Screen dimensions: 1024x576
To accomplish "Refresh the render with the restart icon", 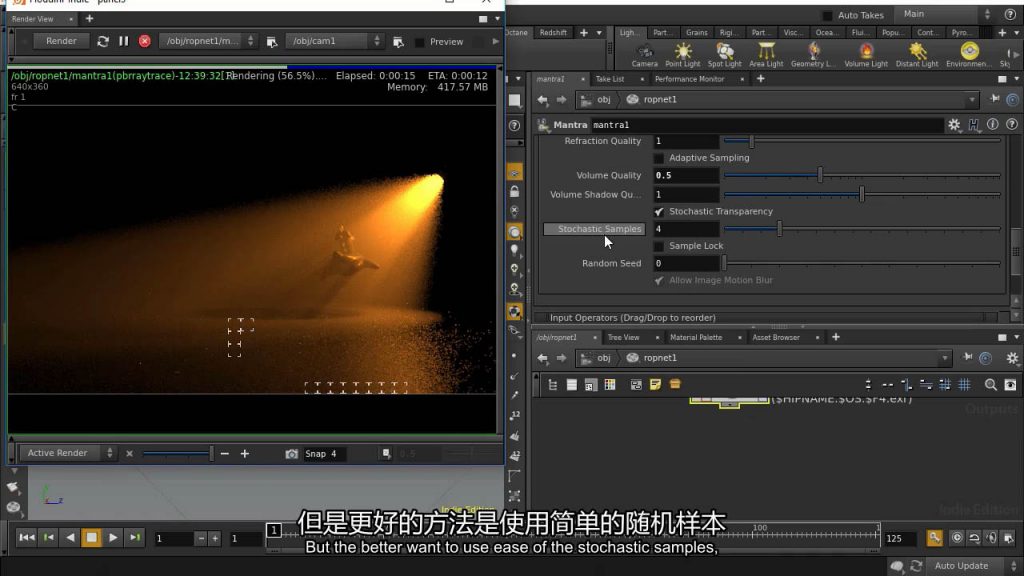I will pyautogui.click(x=103, y=41).
